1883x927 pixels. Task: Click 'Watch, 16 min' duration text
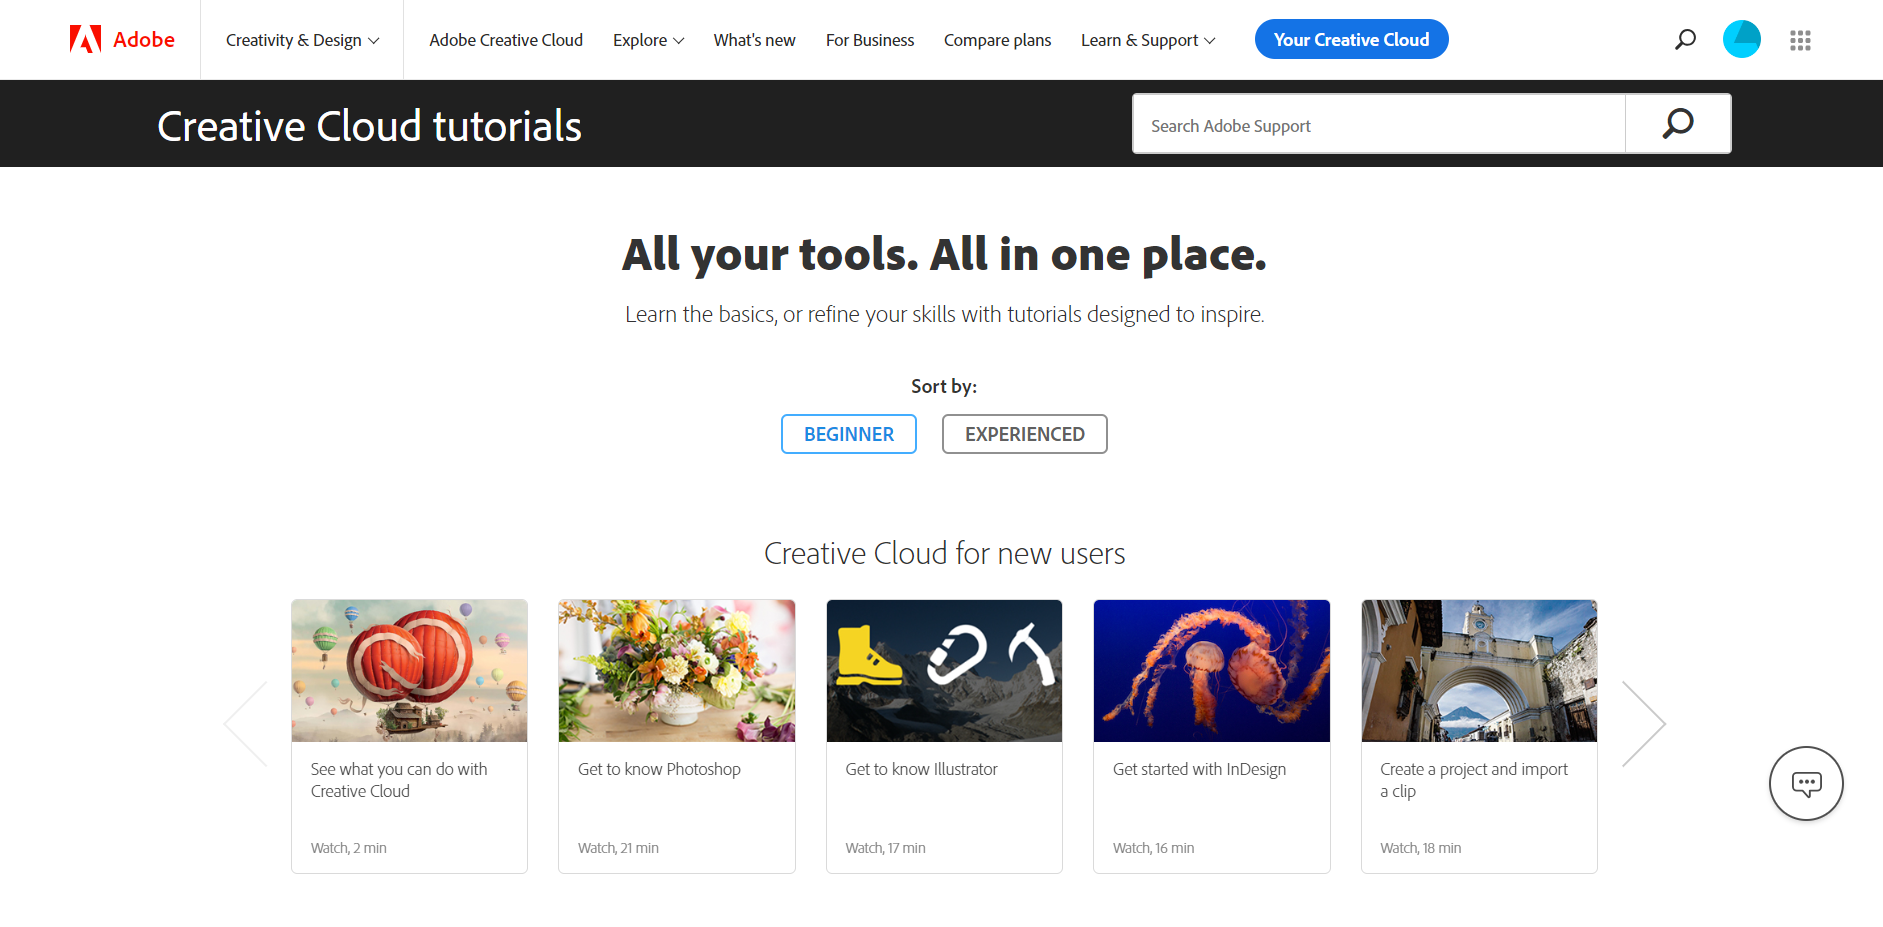(1153, 848)
